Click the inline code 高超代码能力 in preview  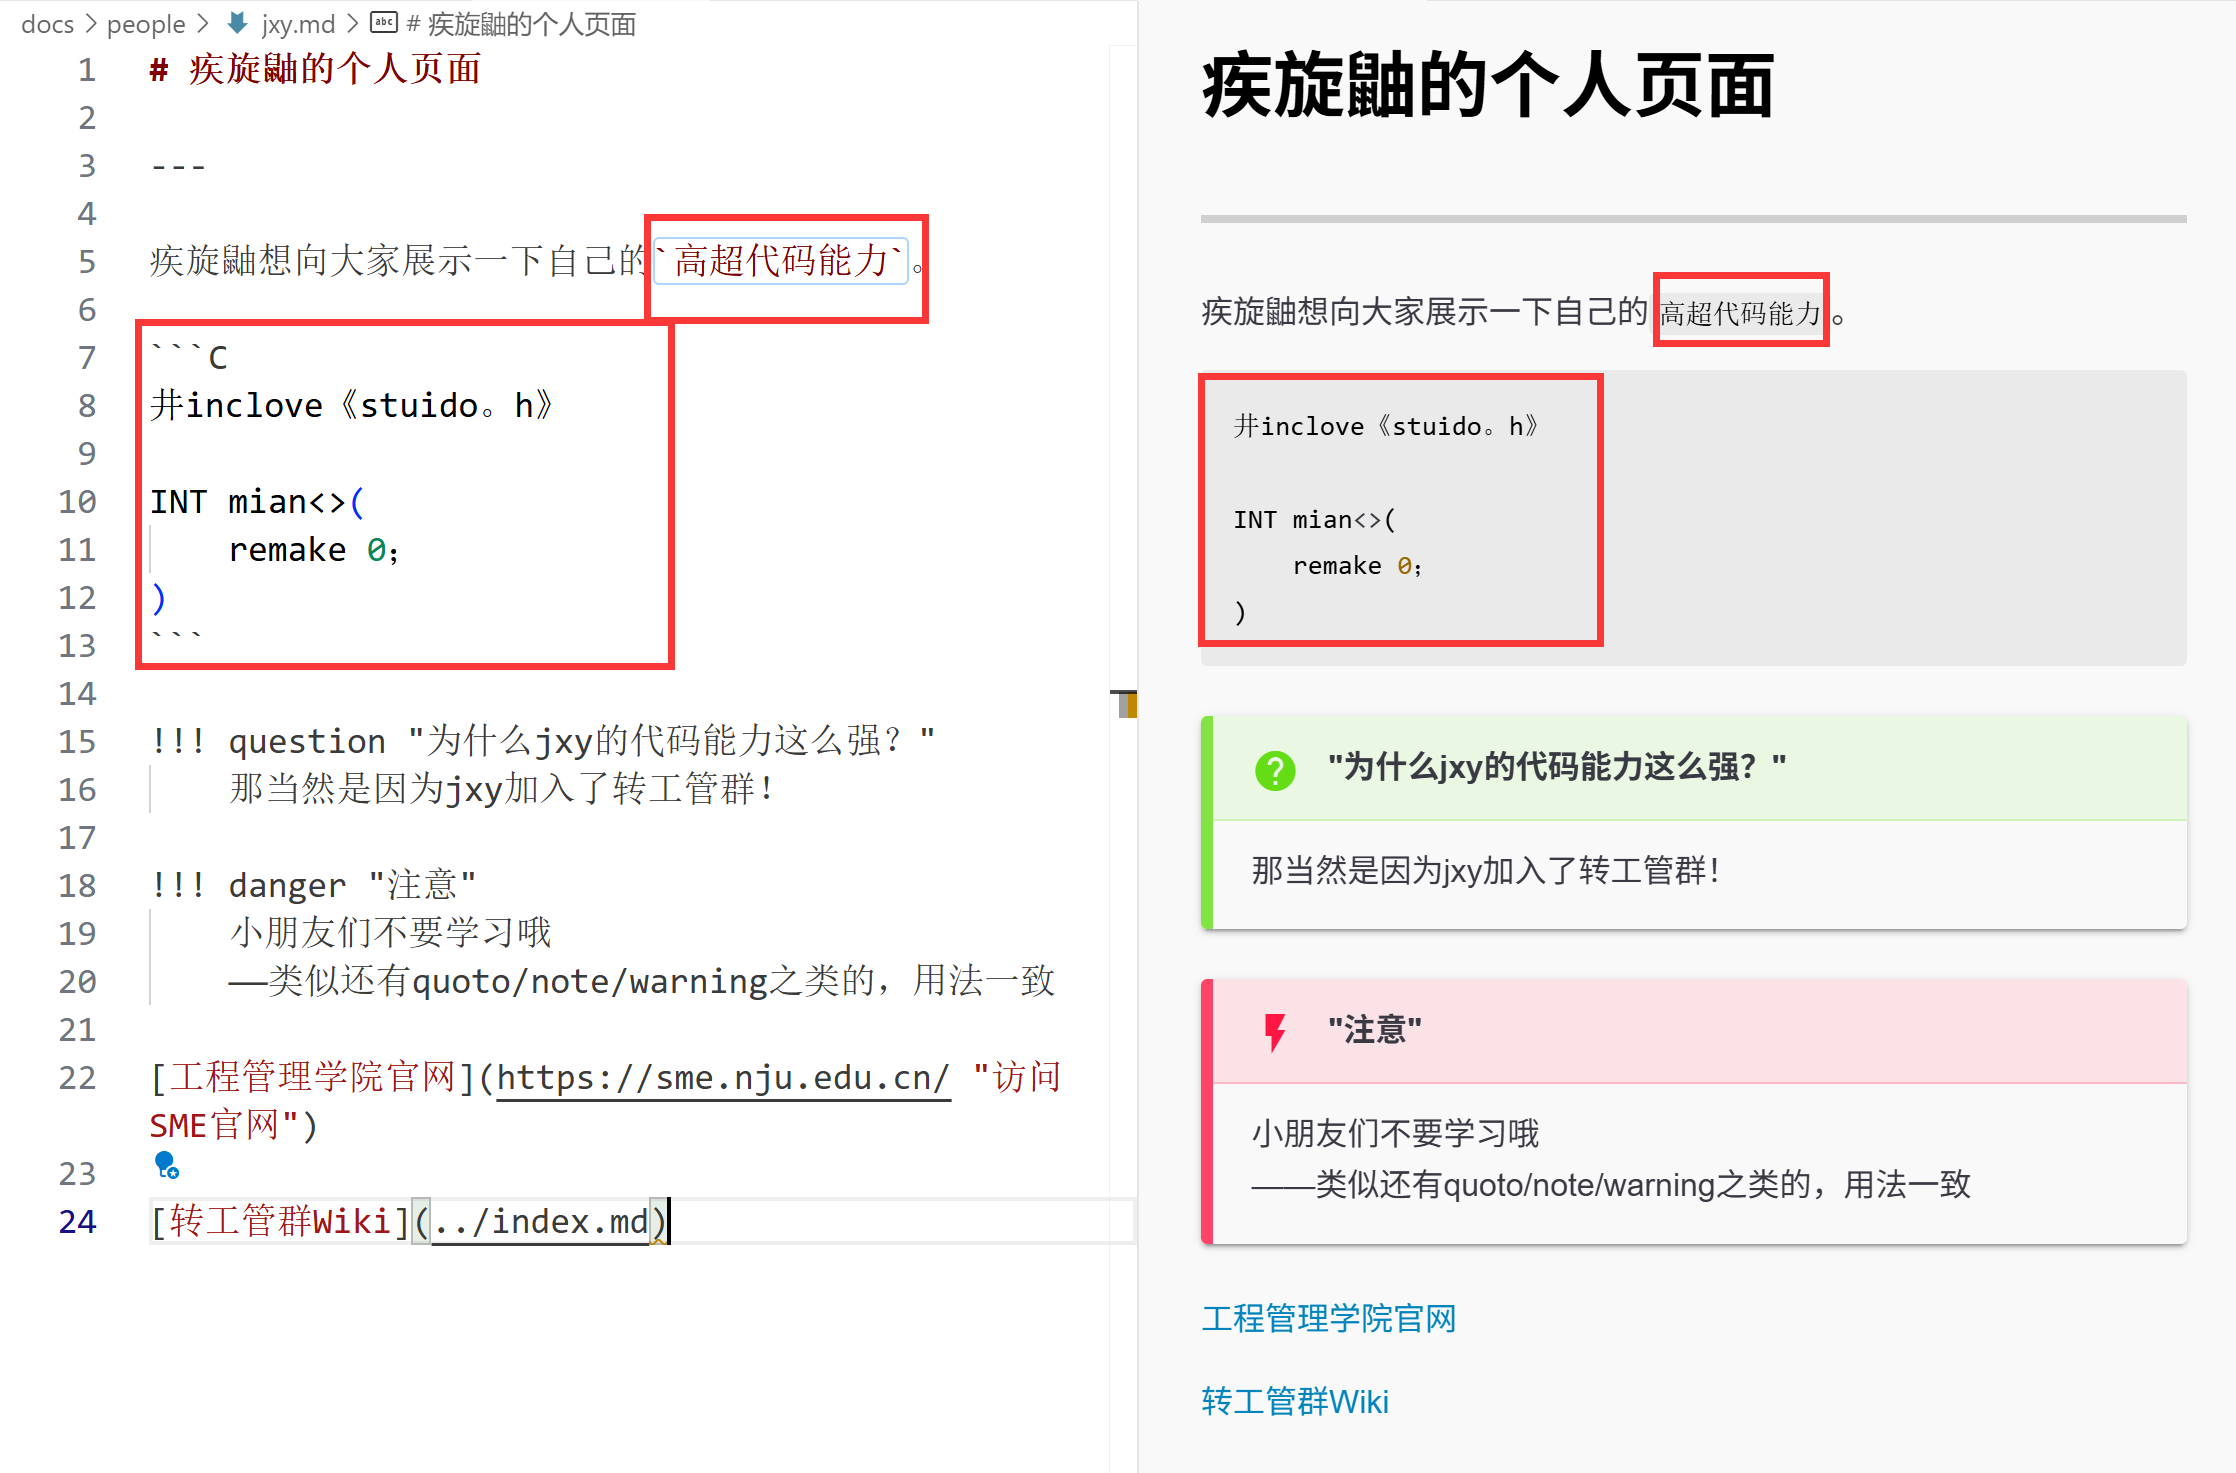point(1741,313)
